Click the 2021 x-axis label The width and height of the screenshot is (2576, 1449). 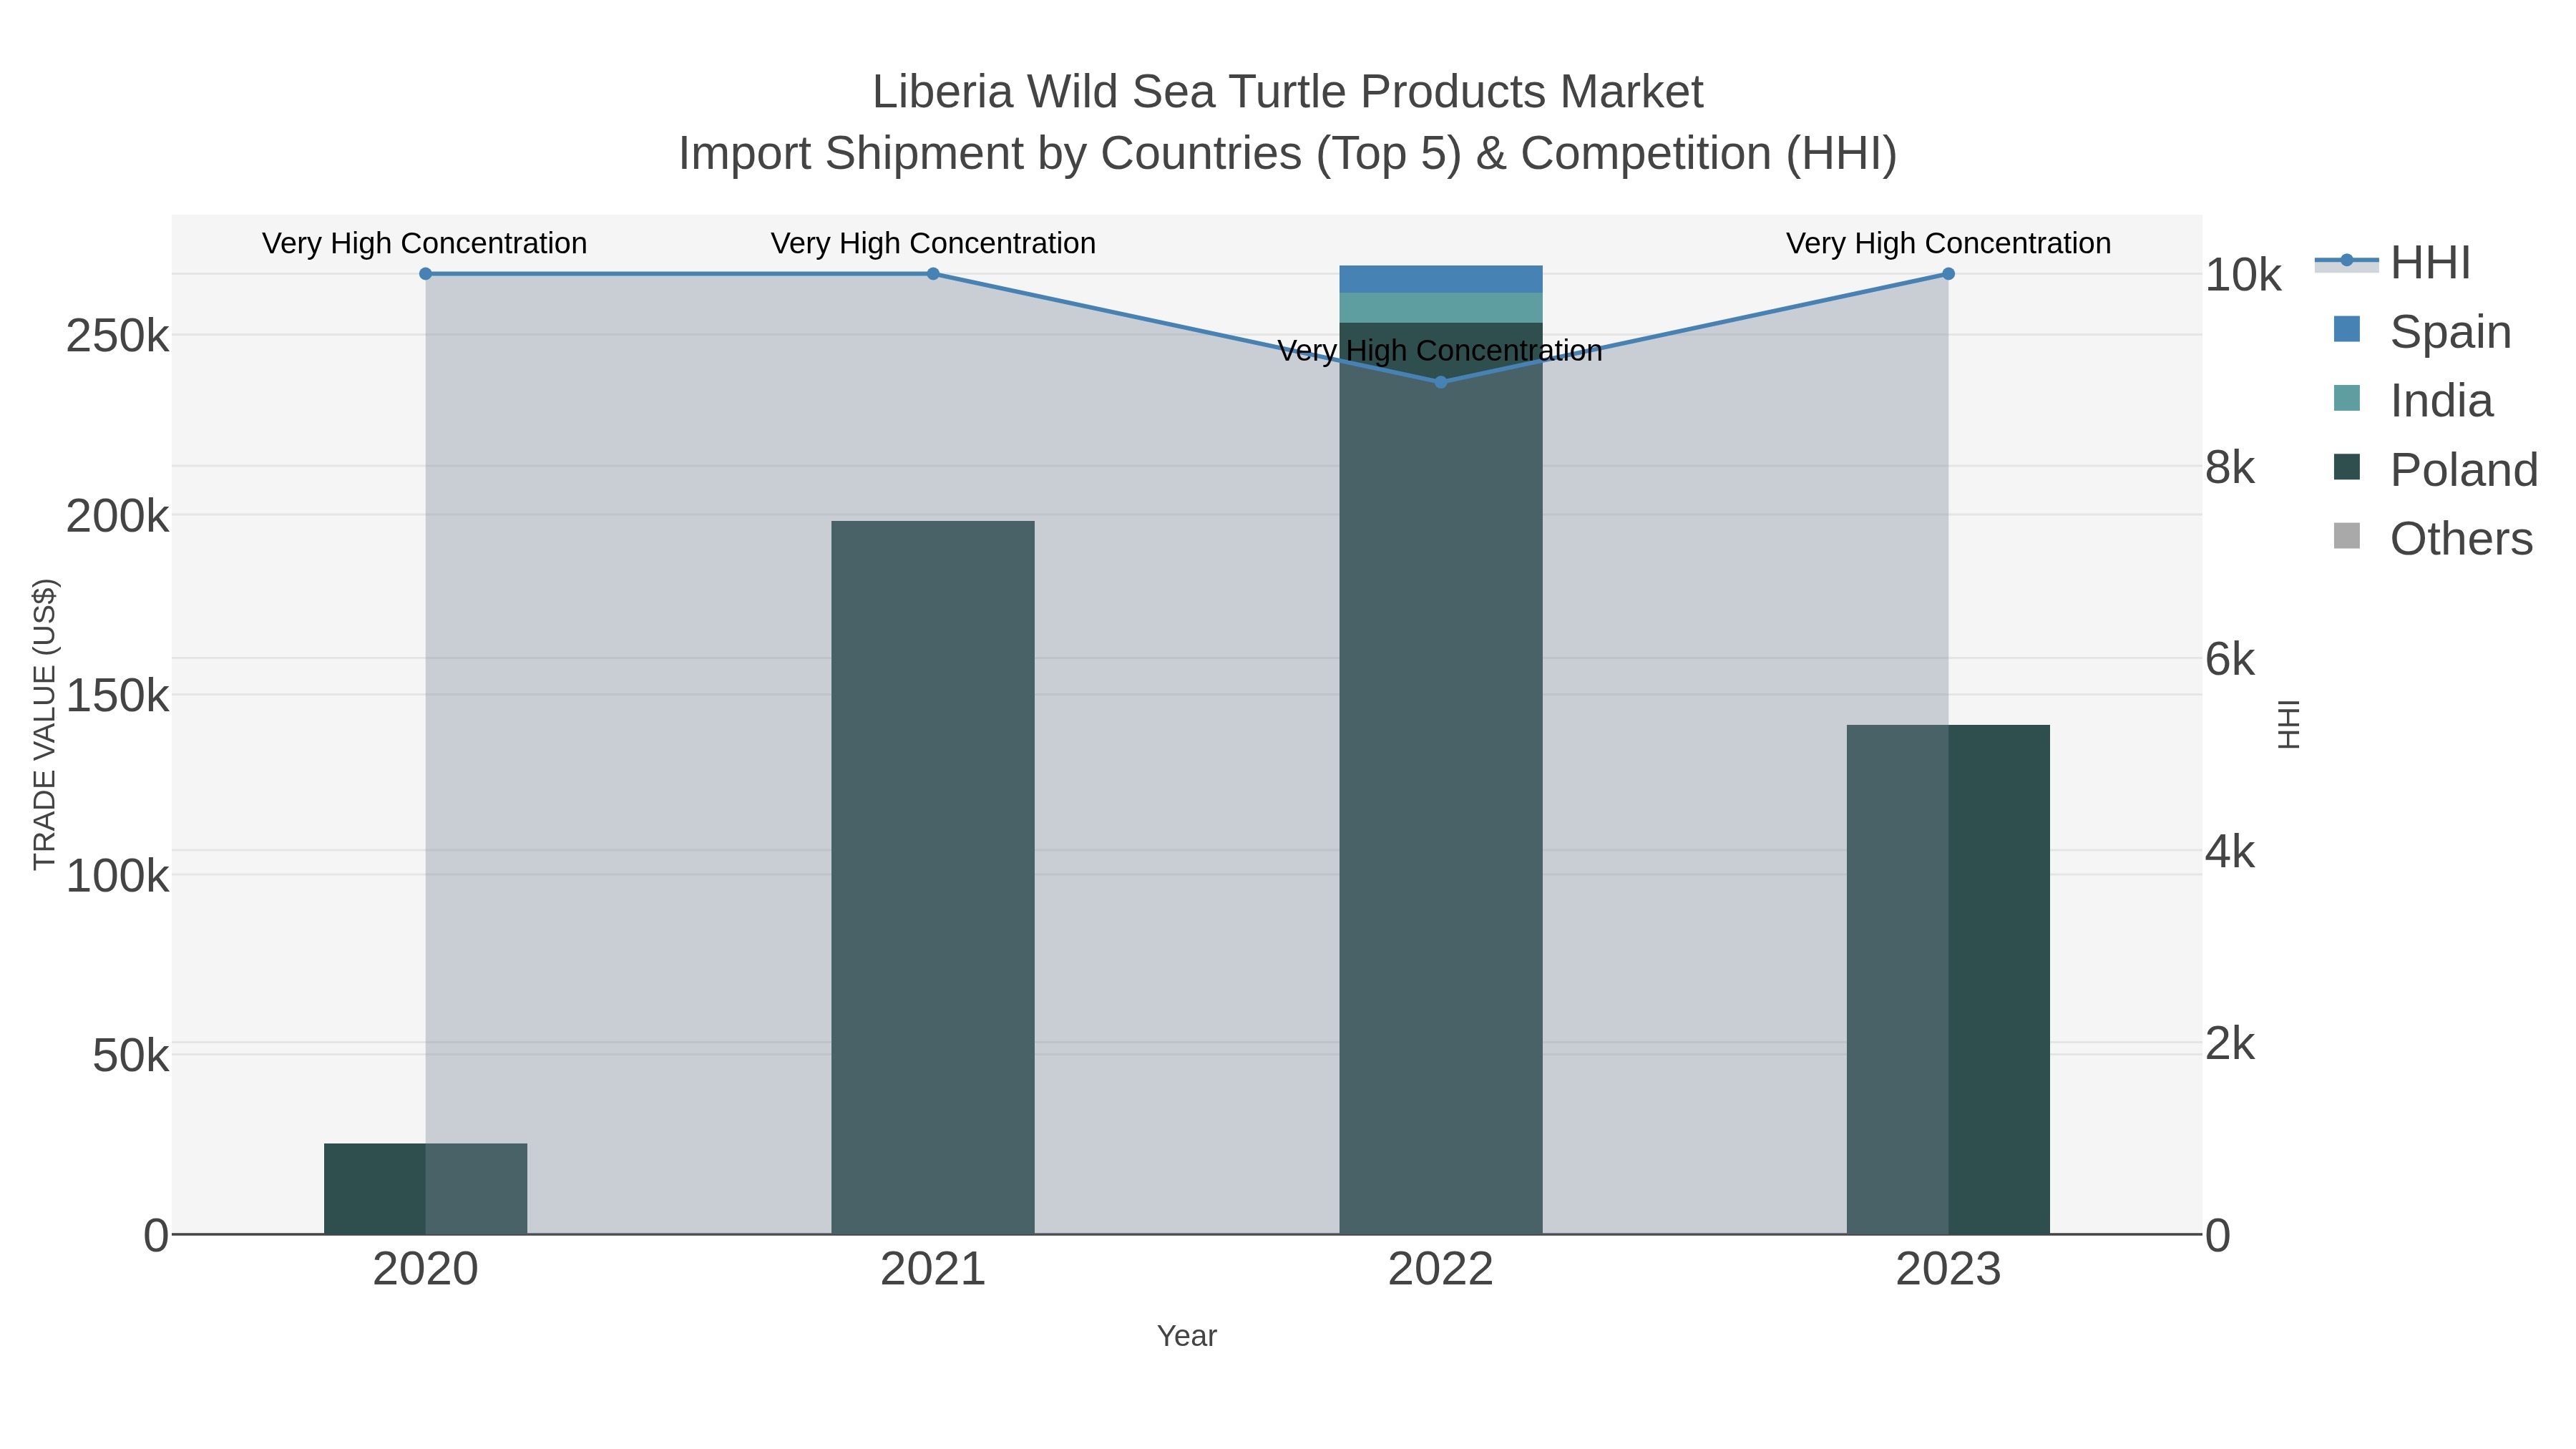click(x=933, y=1270)
